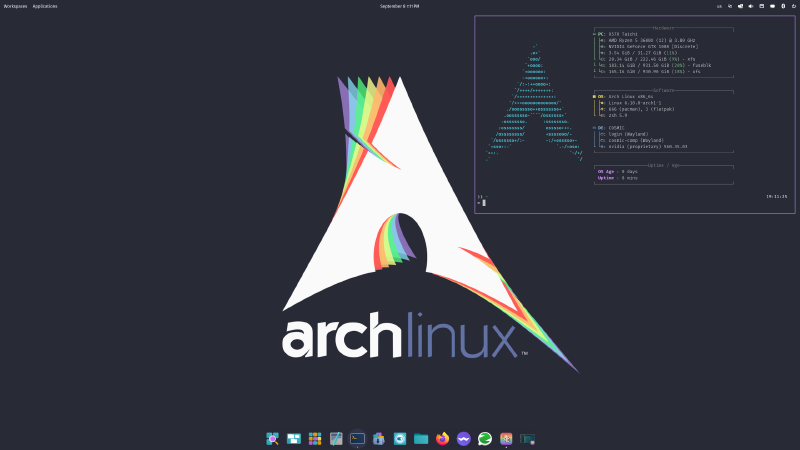
Task: Open the app library grid icon in dock
Action: (315, 438)
